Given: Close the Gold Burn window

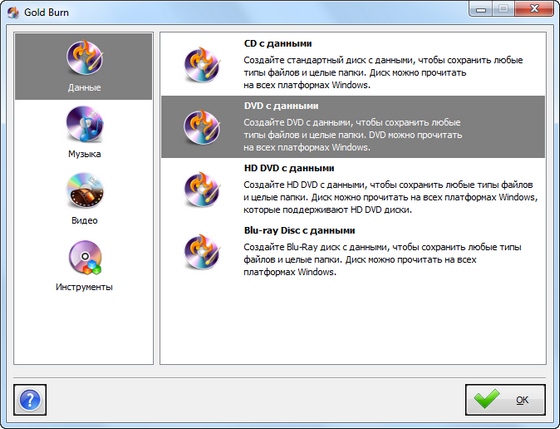Looking at the screenshot, I should coord(535,9).
